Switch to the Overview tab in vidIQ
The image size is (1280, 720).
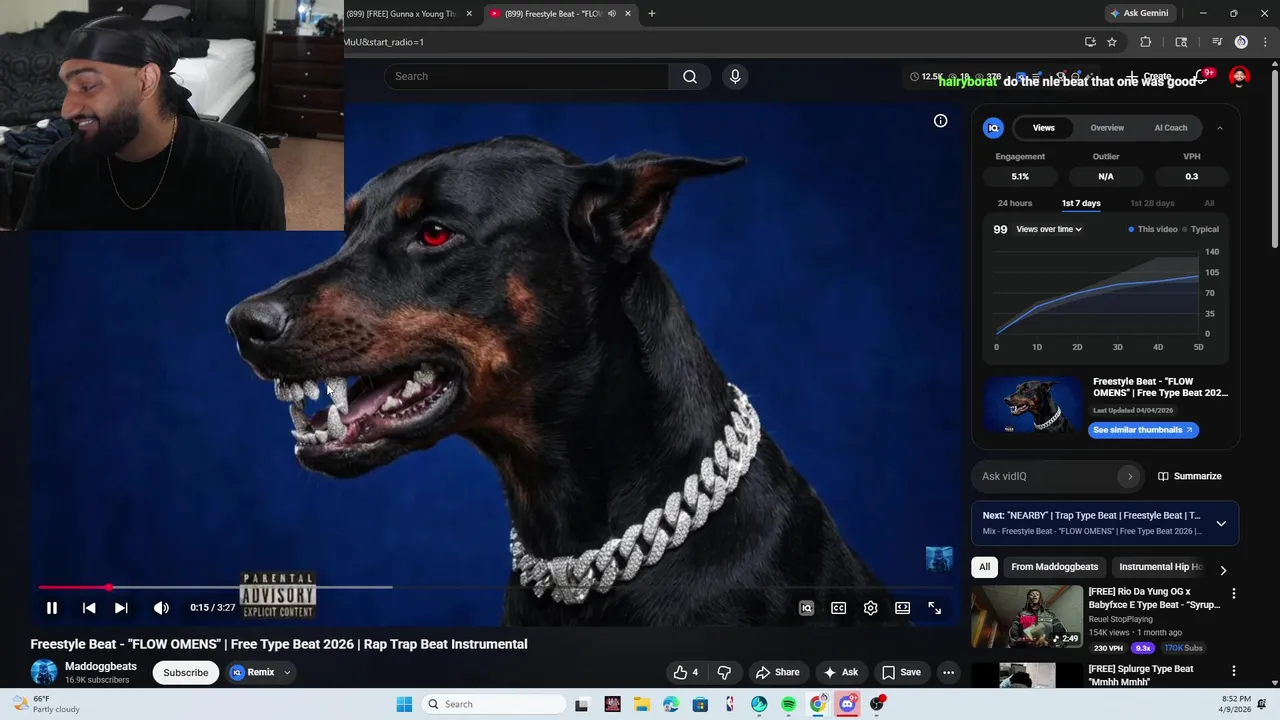[1107, 128]
